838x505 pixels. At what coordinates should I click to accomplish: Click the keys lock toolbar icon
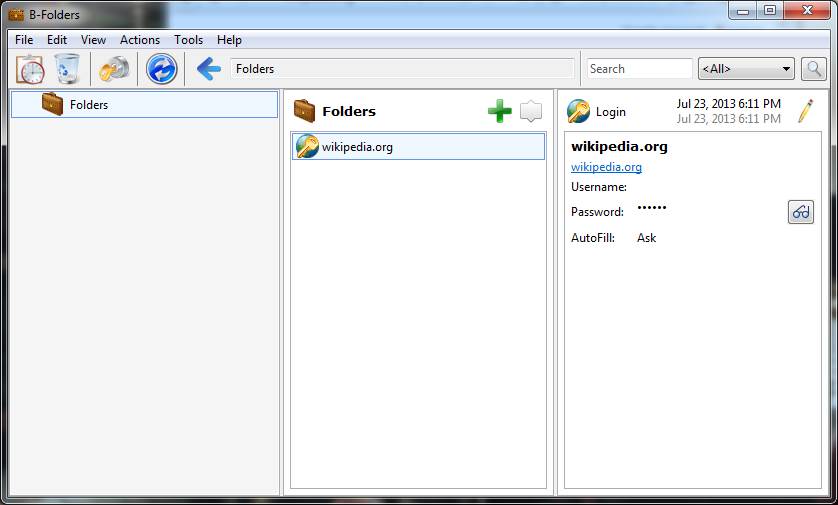tap(114, 69)
